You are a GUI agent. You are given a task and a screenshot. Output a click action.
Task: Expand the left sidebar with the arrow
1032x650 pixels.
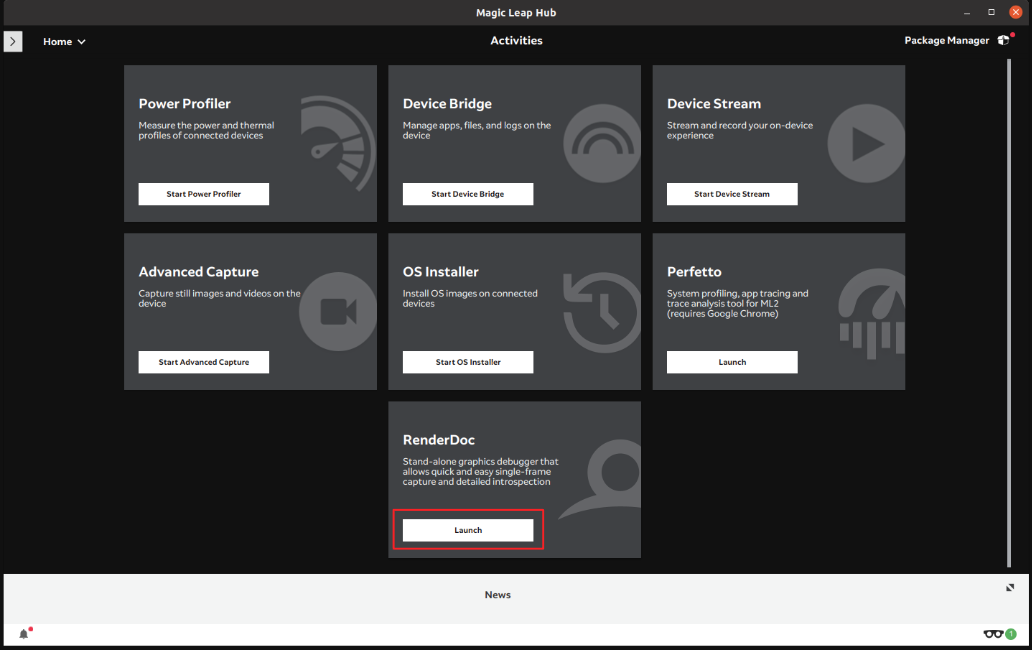point(12,41)
